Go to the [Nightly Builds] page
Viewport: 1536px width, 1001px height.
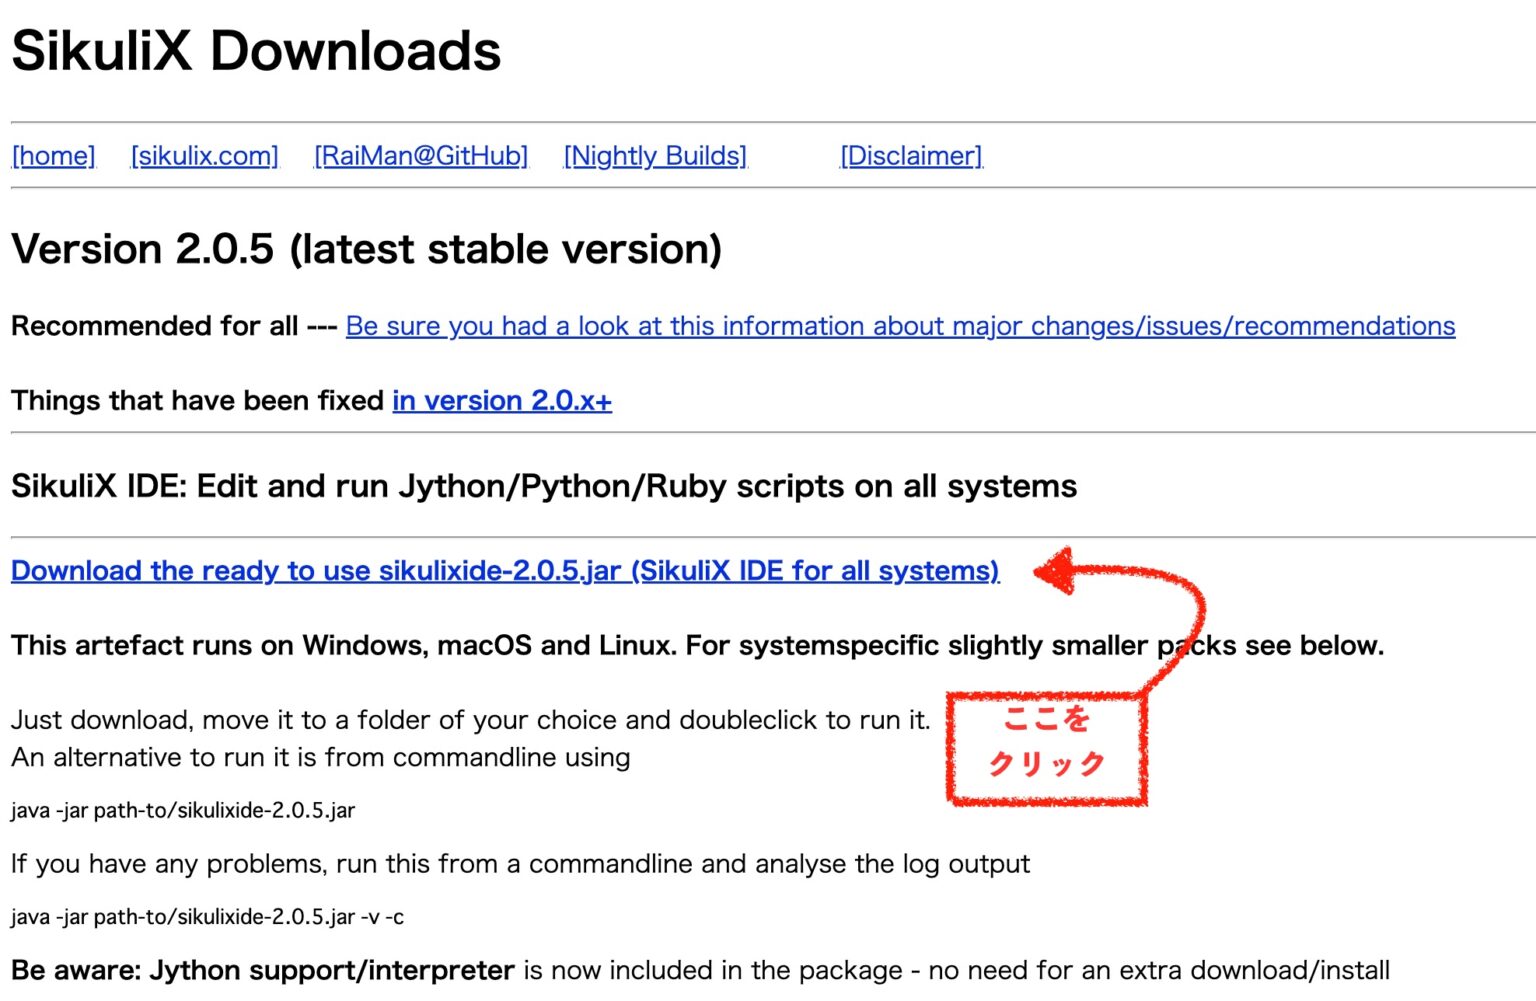(655, 156)
